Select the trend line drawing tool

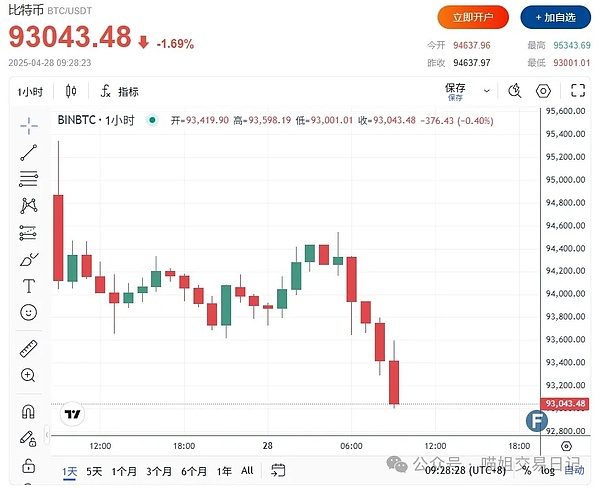click(28, 153)
